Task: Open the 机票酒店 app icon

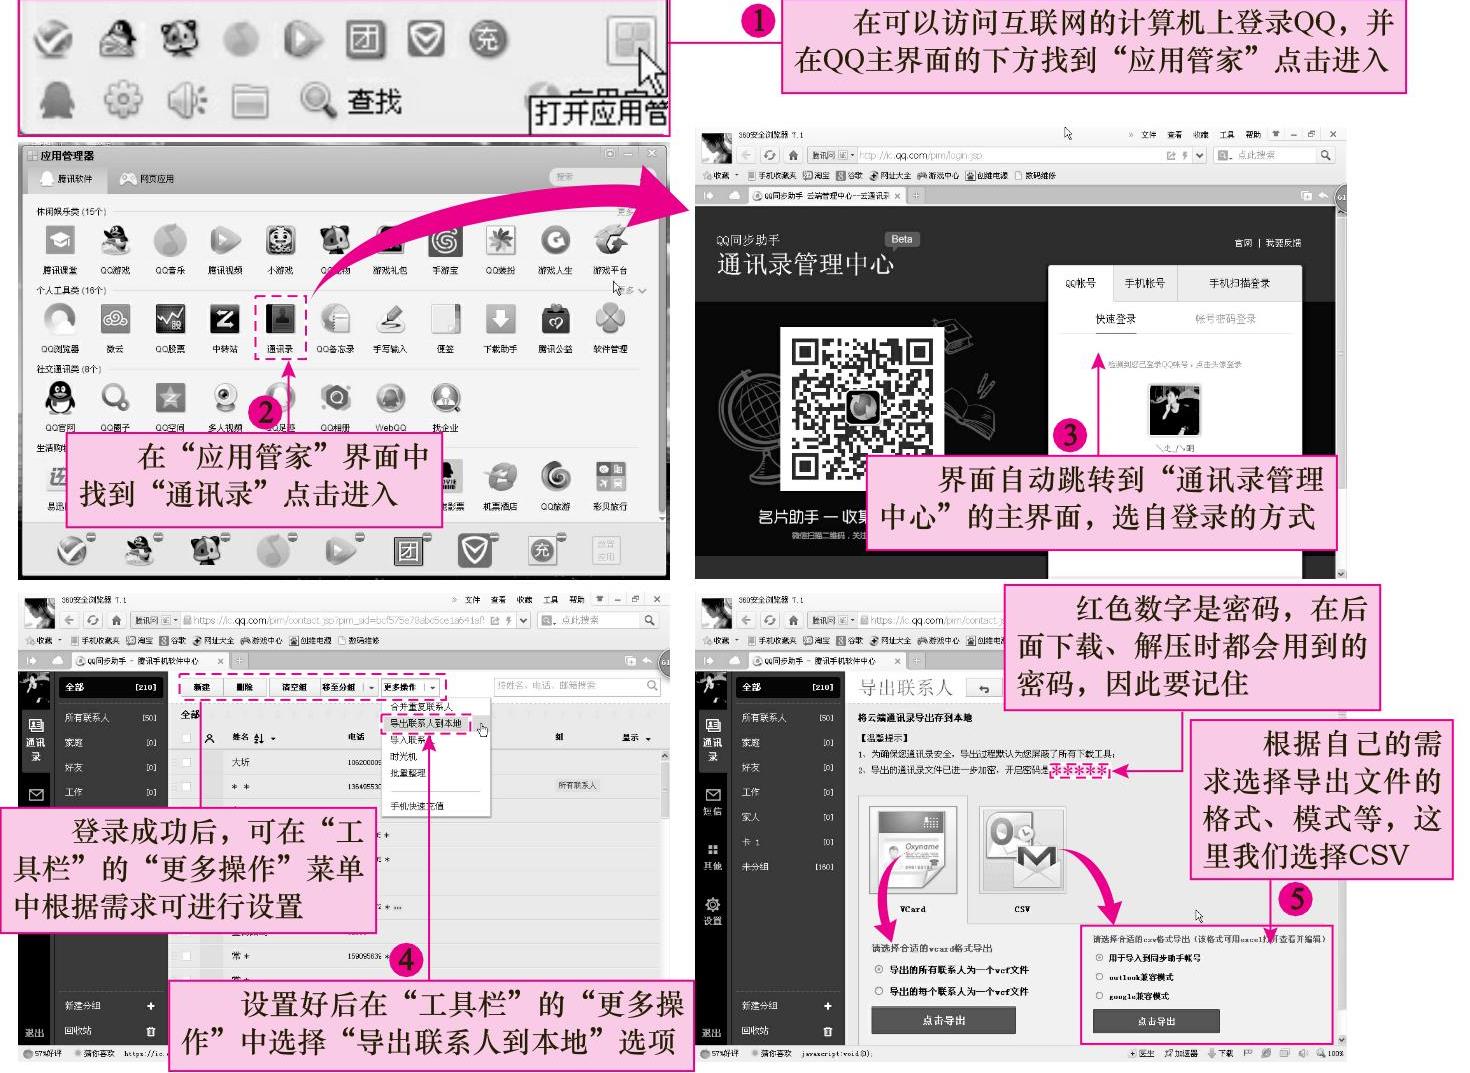Action: click(x=500, y=478)
